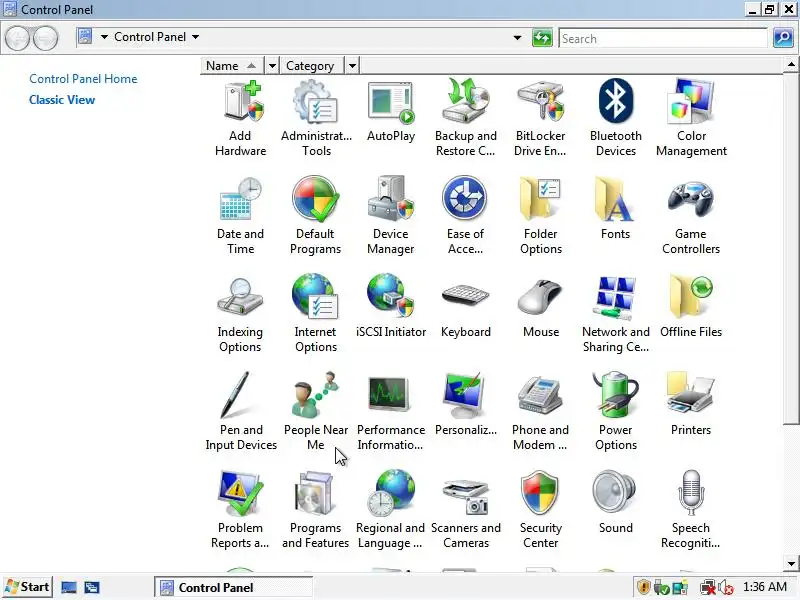Click the address bar refresh button
The image size is (800, 600).
click(x=542, y=38)
